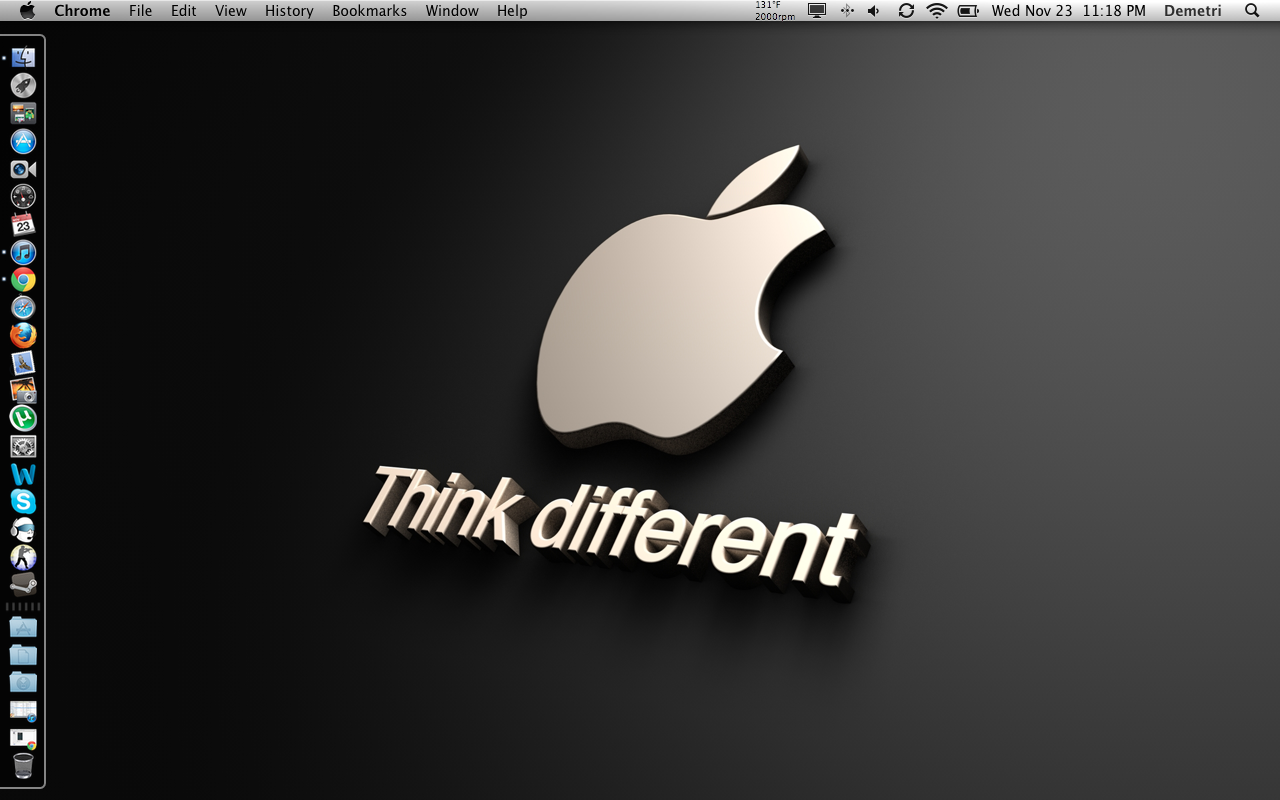Open Spotlight search magnifier

(1252, 11)
